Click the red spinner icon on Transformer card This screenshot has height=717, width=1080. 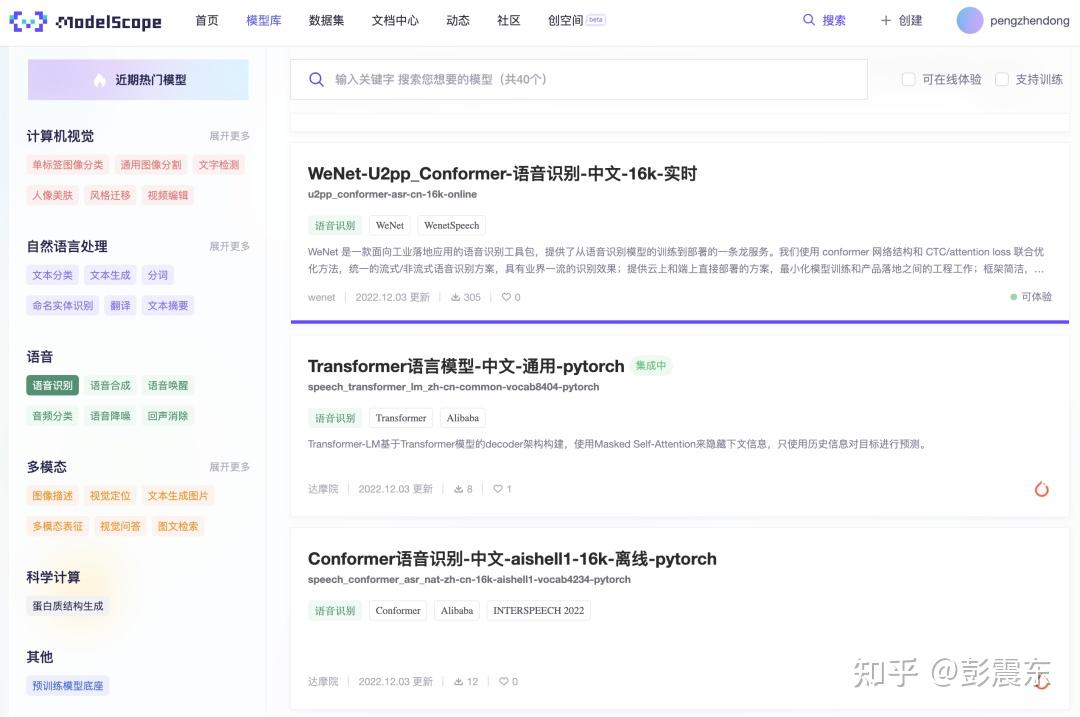pos(1041,489)
